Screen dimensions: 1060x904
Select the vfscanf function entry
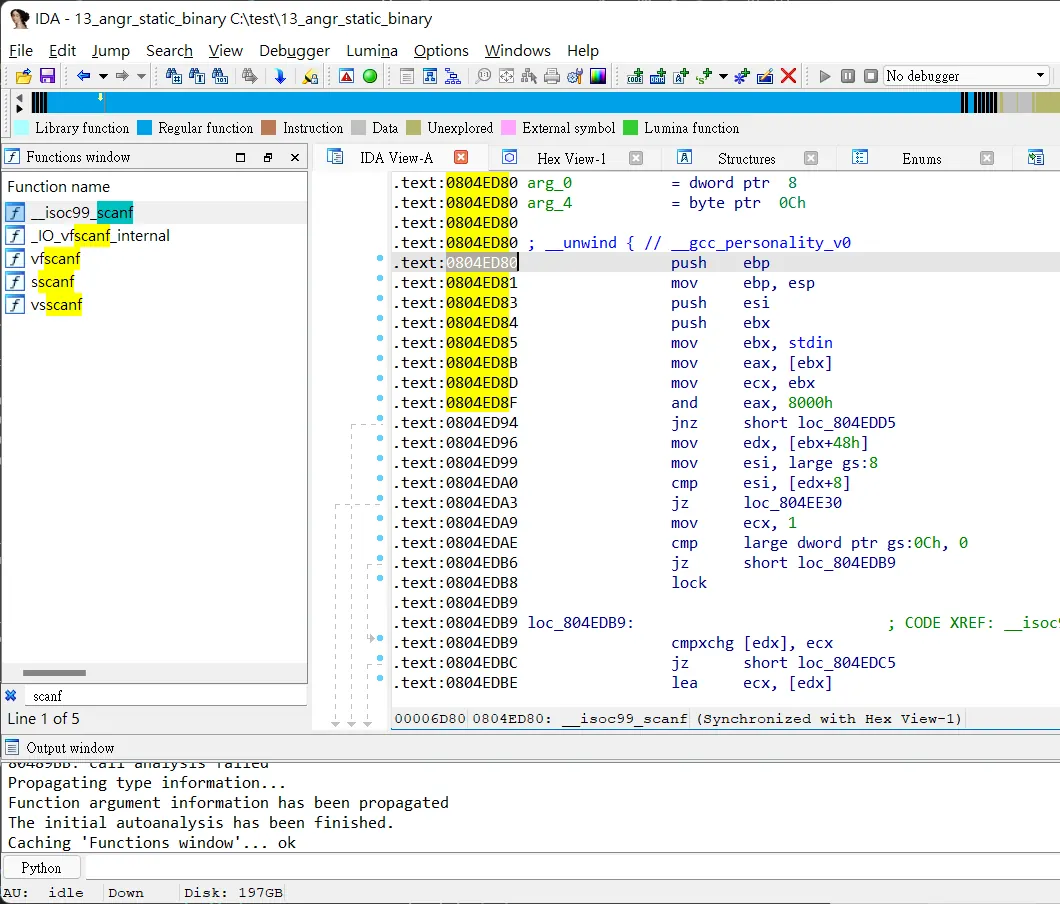pyautogui.click(x=55, y=258)
